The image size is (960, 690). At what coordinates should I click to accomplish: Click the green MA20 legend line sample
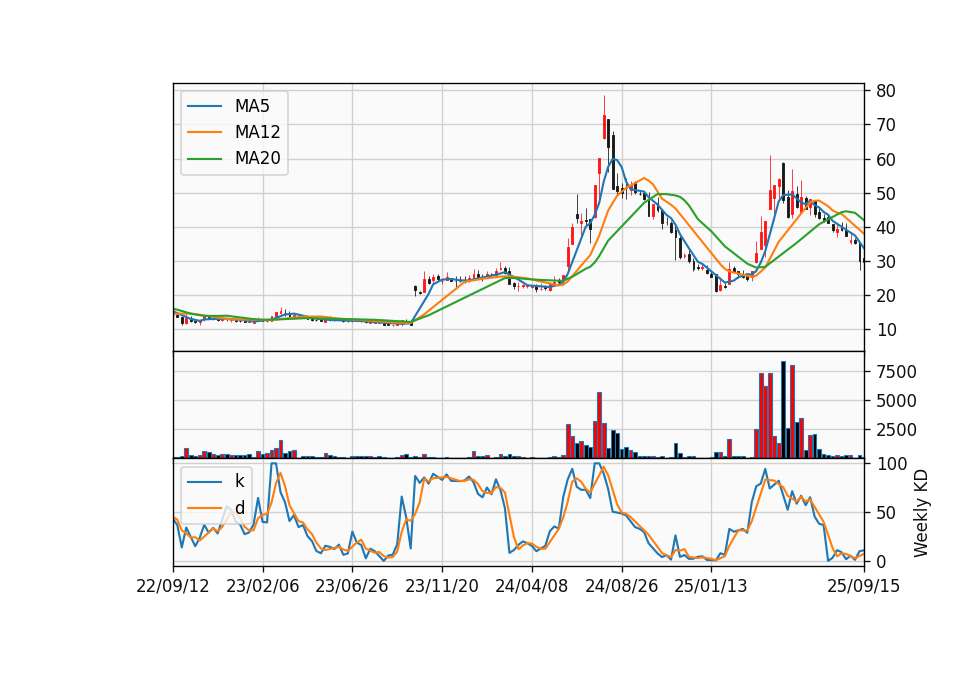tap(204, 159)
